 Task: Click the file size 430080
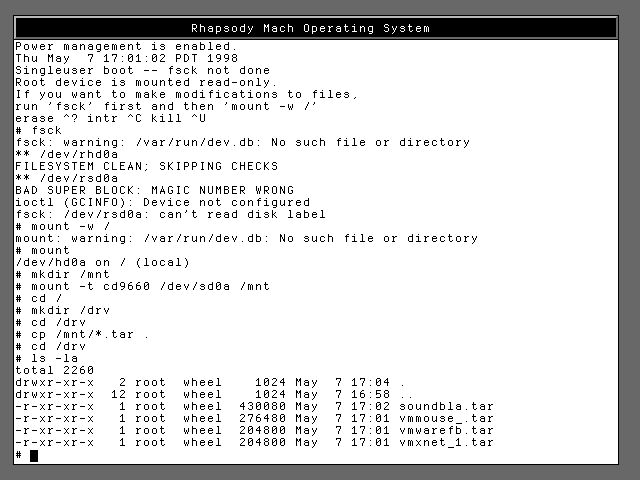pos(262,407)
